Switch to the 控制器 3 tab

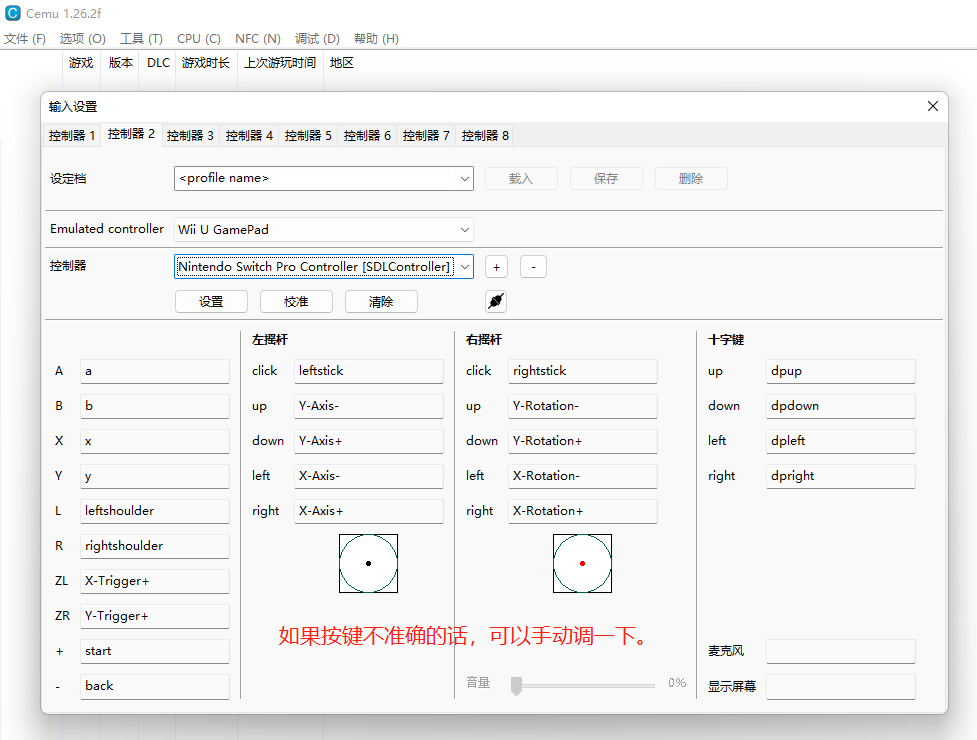pyautogui.click(x=189, y=134)
